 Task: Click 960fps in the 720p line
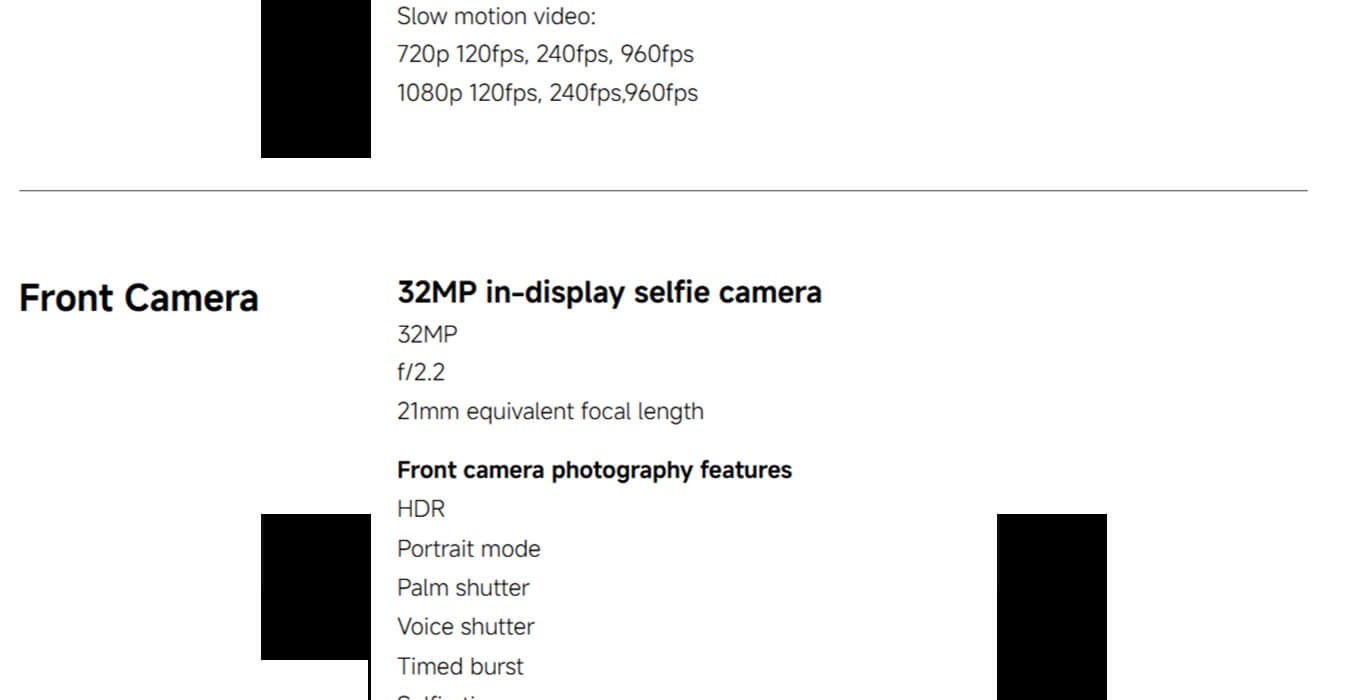tap(656, 54)
